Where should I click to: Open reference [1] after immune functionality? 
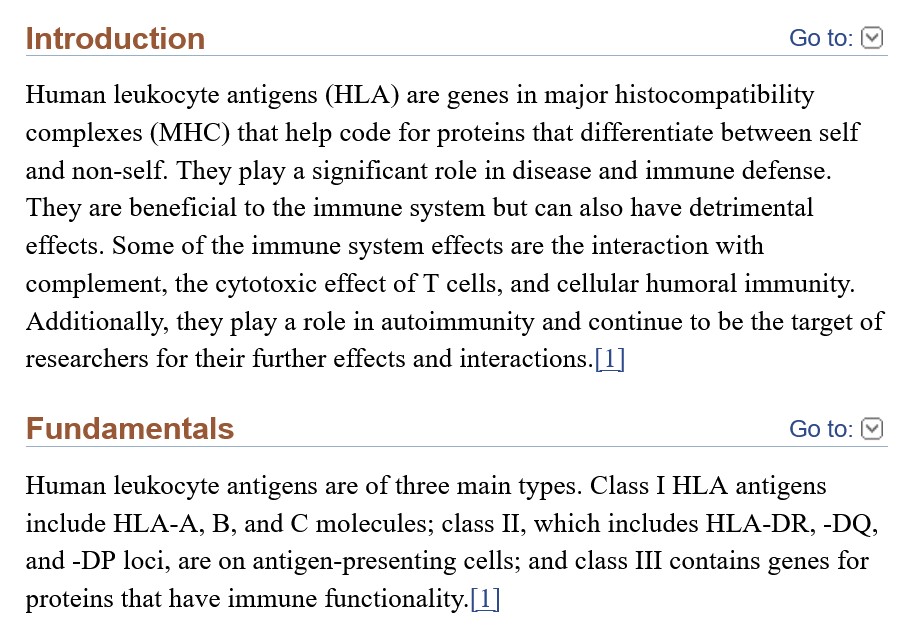click(x=485, y=599)
